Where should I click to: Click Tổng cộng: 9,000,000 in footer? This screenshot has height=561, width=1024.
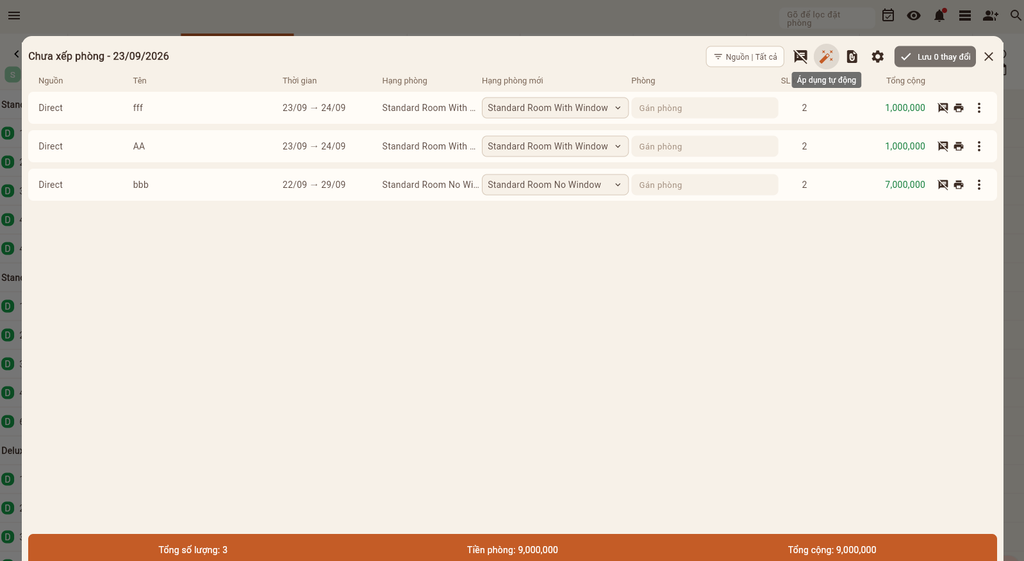[832, 550]
